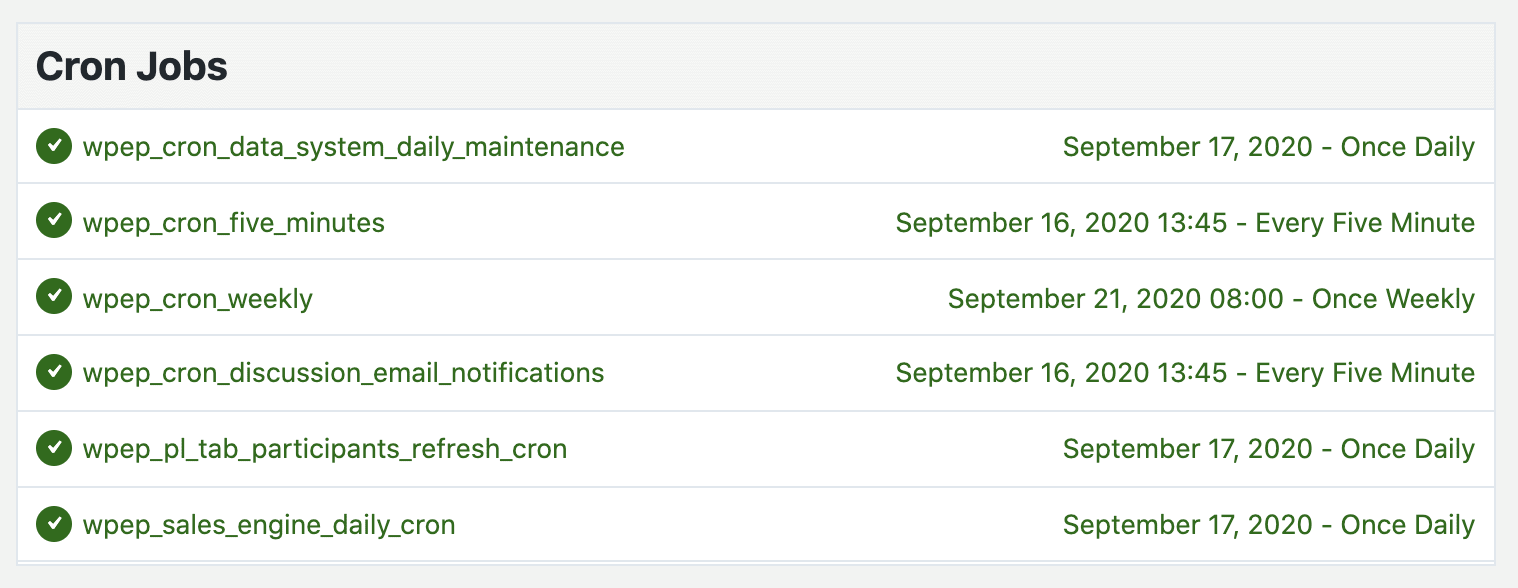Open the wpep_cron_data_system_daily_maintenance job
Image resolution: width=1518 pixels, height=588 pixels.
pyautogui.click(x=353, y=147)
